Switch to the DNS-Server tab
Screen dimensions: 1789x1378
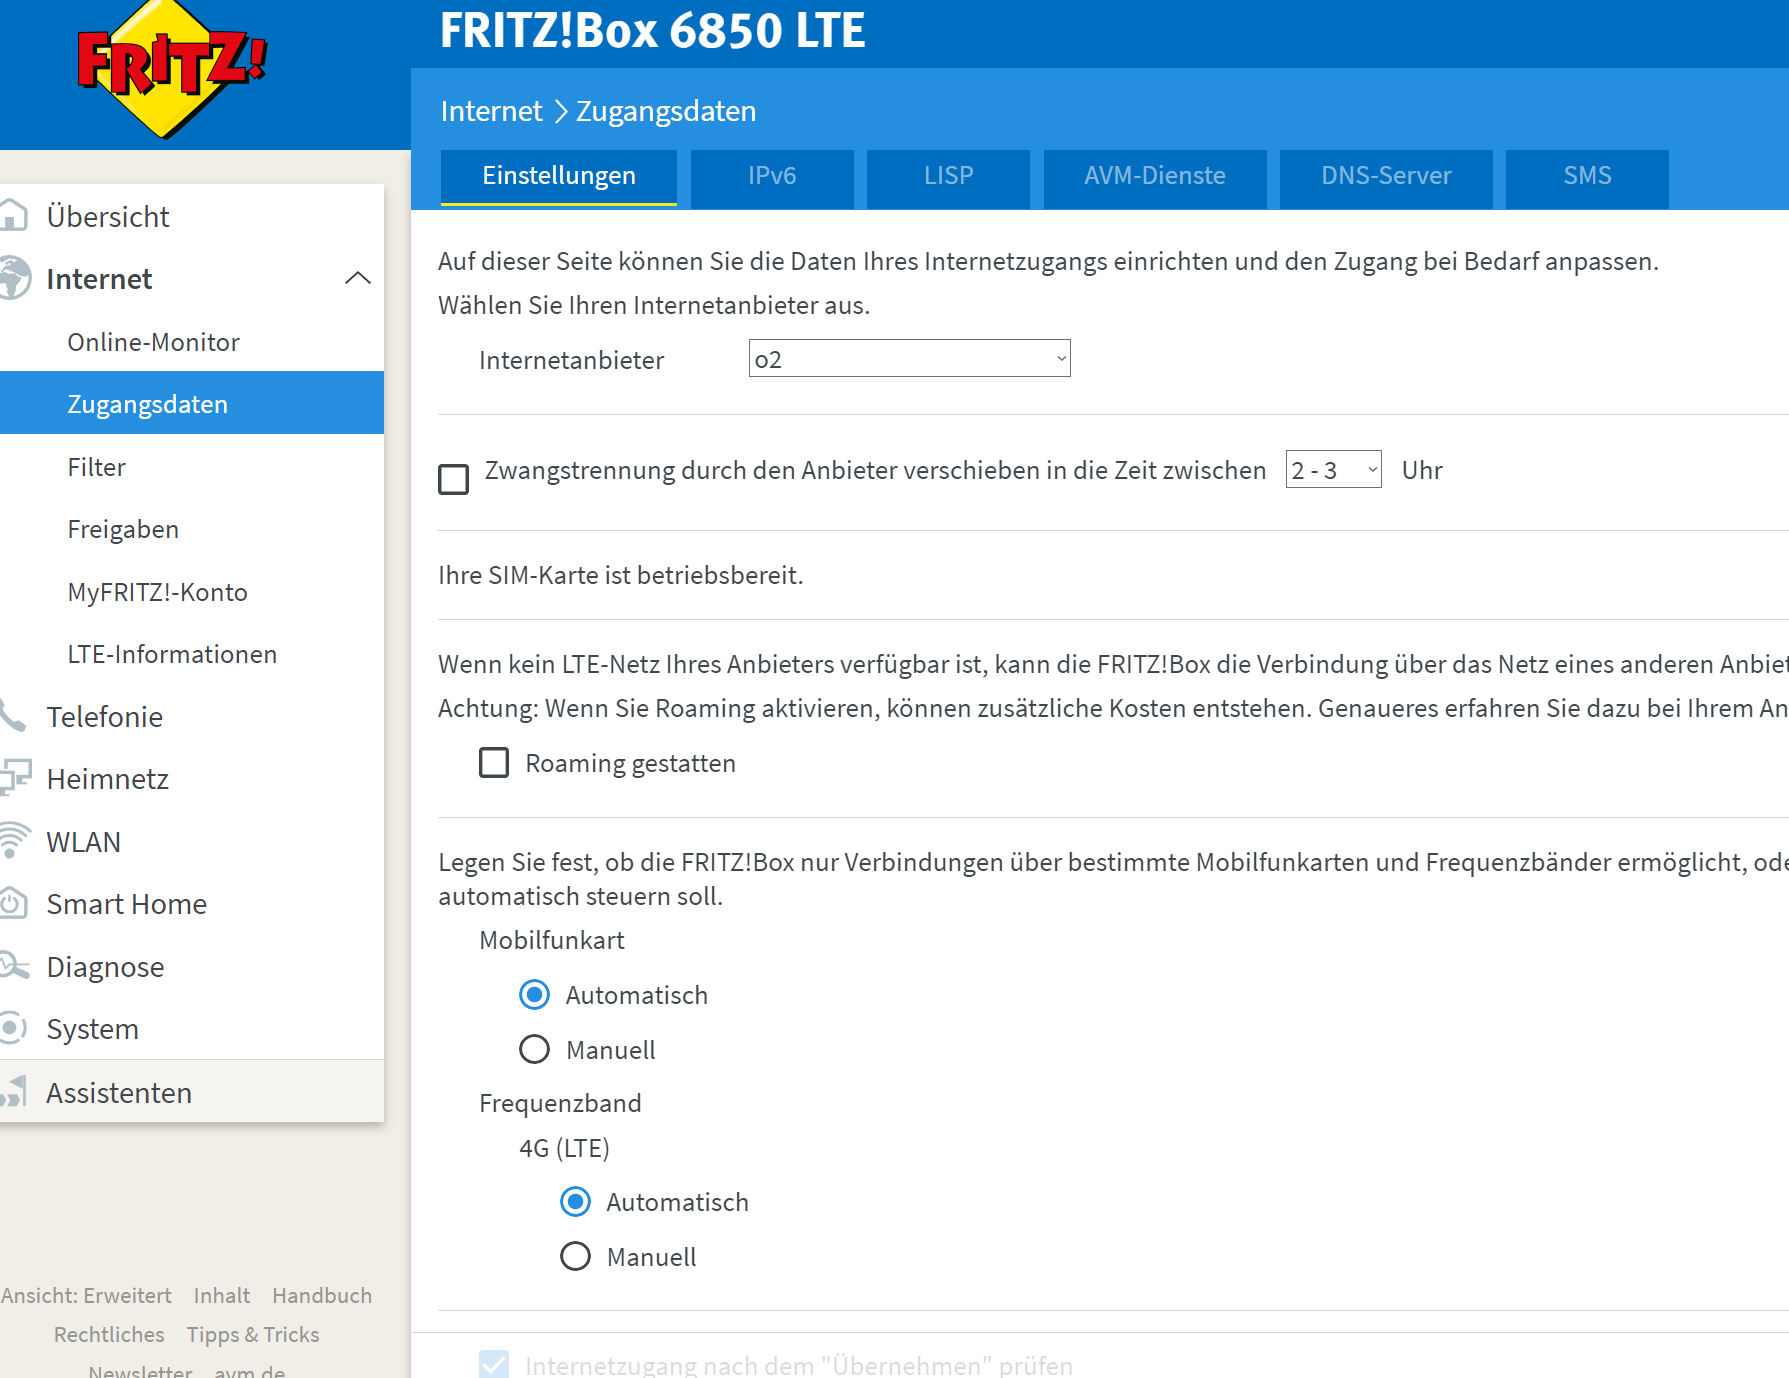coord(1386,177)
